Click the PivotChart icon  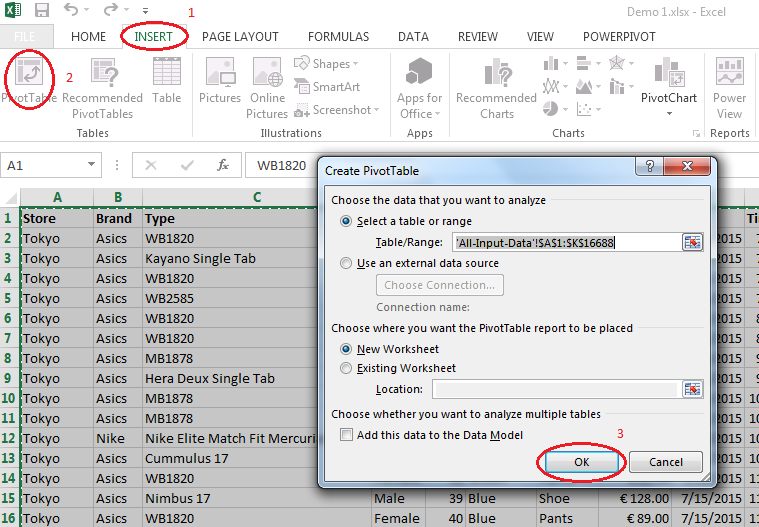(669, 73)
